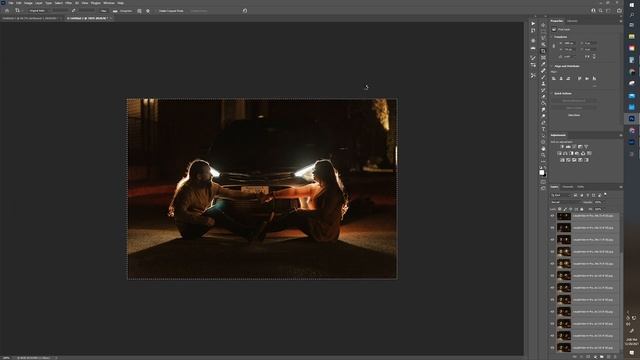The image size is (640, 360).
Task: Click the background color swatch
Action: point(545,176)
